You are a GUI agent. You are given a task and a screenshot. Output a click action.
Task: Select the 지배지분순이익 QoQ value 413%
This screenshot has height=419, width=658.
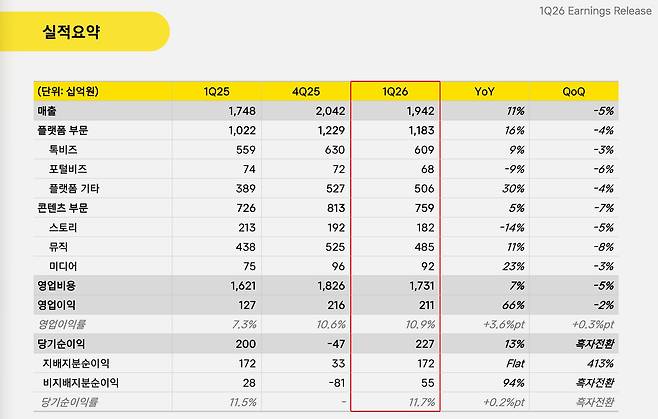point(601,363)
